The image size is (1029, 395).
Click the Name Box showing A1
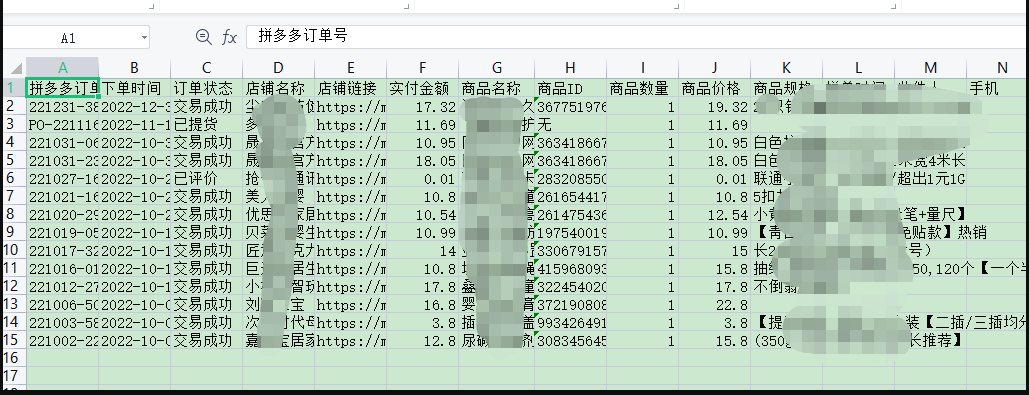pos(76,38)
